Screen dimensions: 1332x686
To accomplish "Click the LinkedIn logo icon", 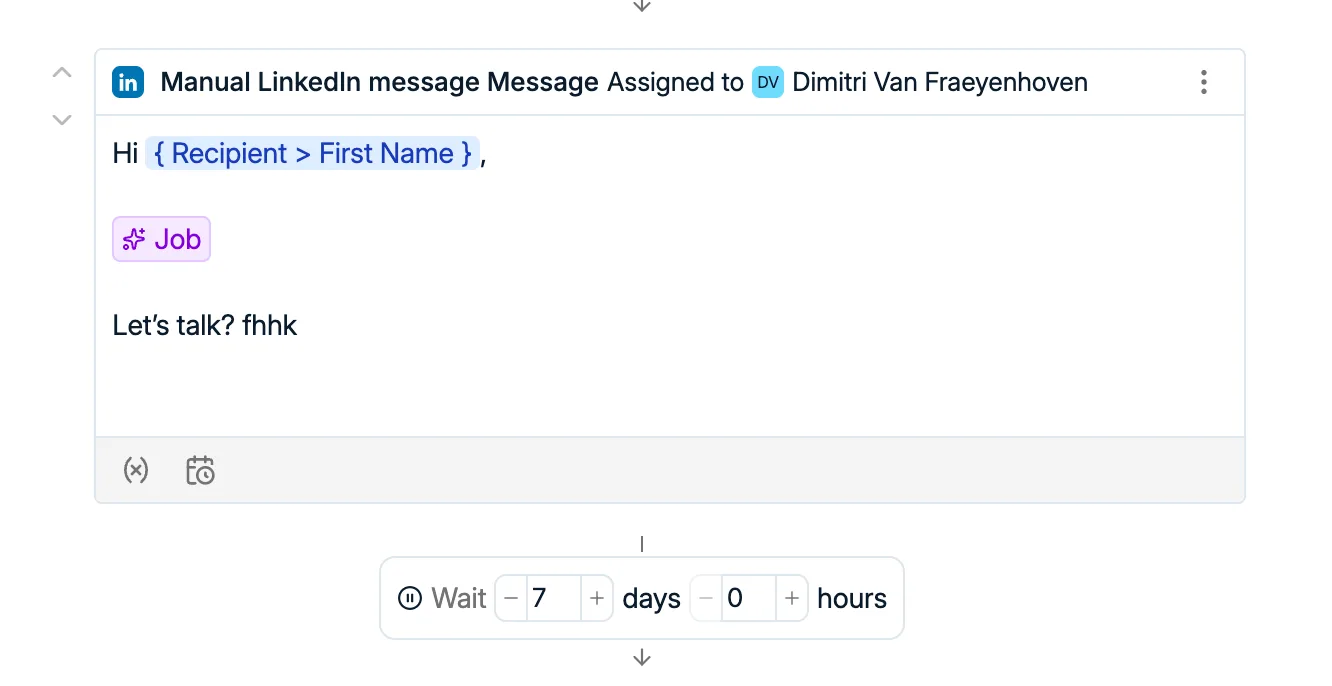I will click(128, 82).
